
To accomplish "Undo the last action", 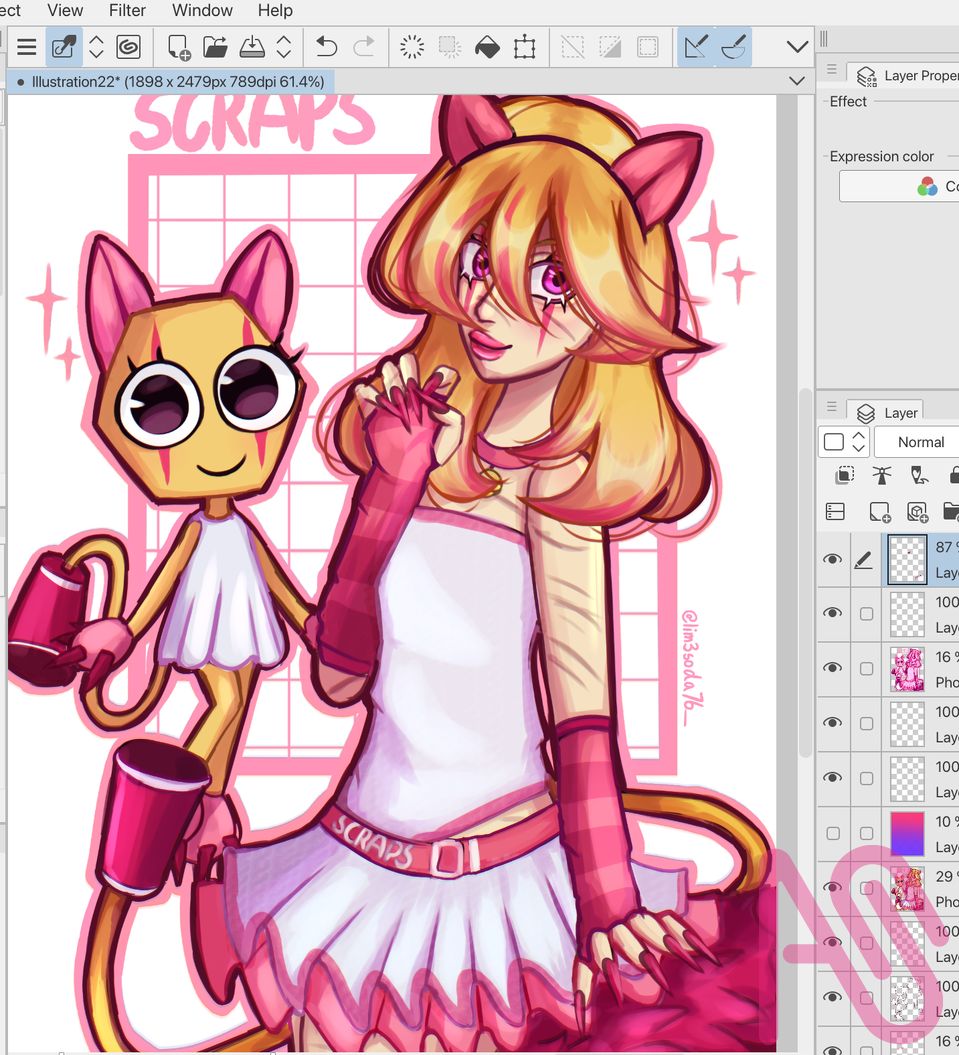I will tap(325, 46).
